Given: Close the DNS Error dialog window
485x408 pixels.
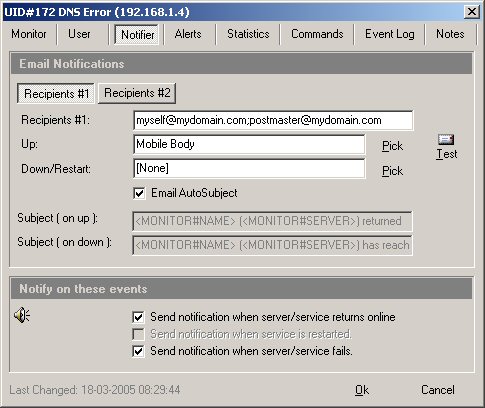Looking at the screenshot, I should [x=472, y=12].
